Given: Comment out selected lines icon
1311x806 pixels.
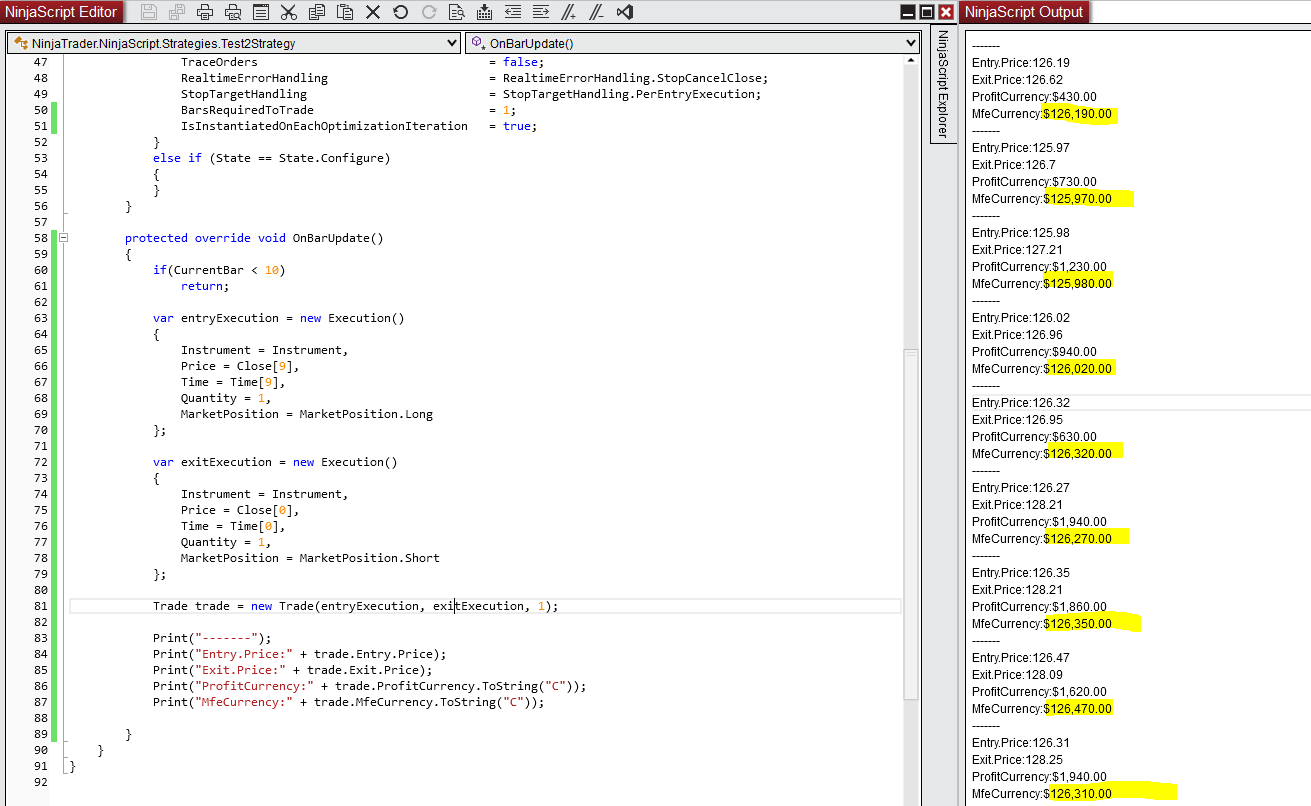Looking at the screenshot, I should click(569, 12).
